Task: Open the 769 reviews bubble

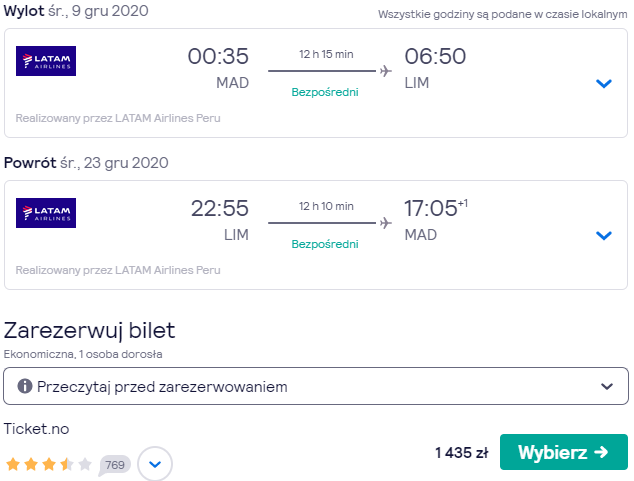Action: (115, 465)
